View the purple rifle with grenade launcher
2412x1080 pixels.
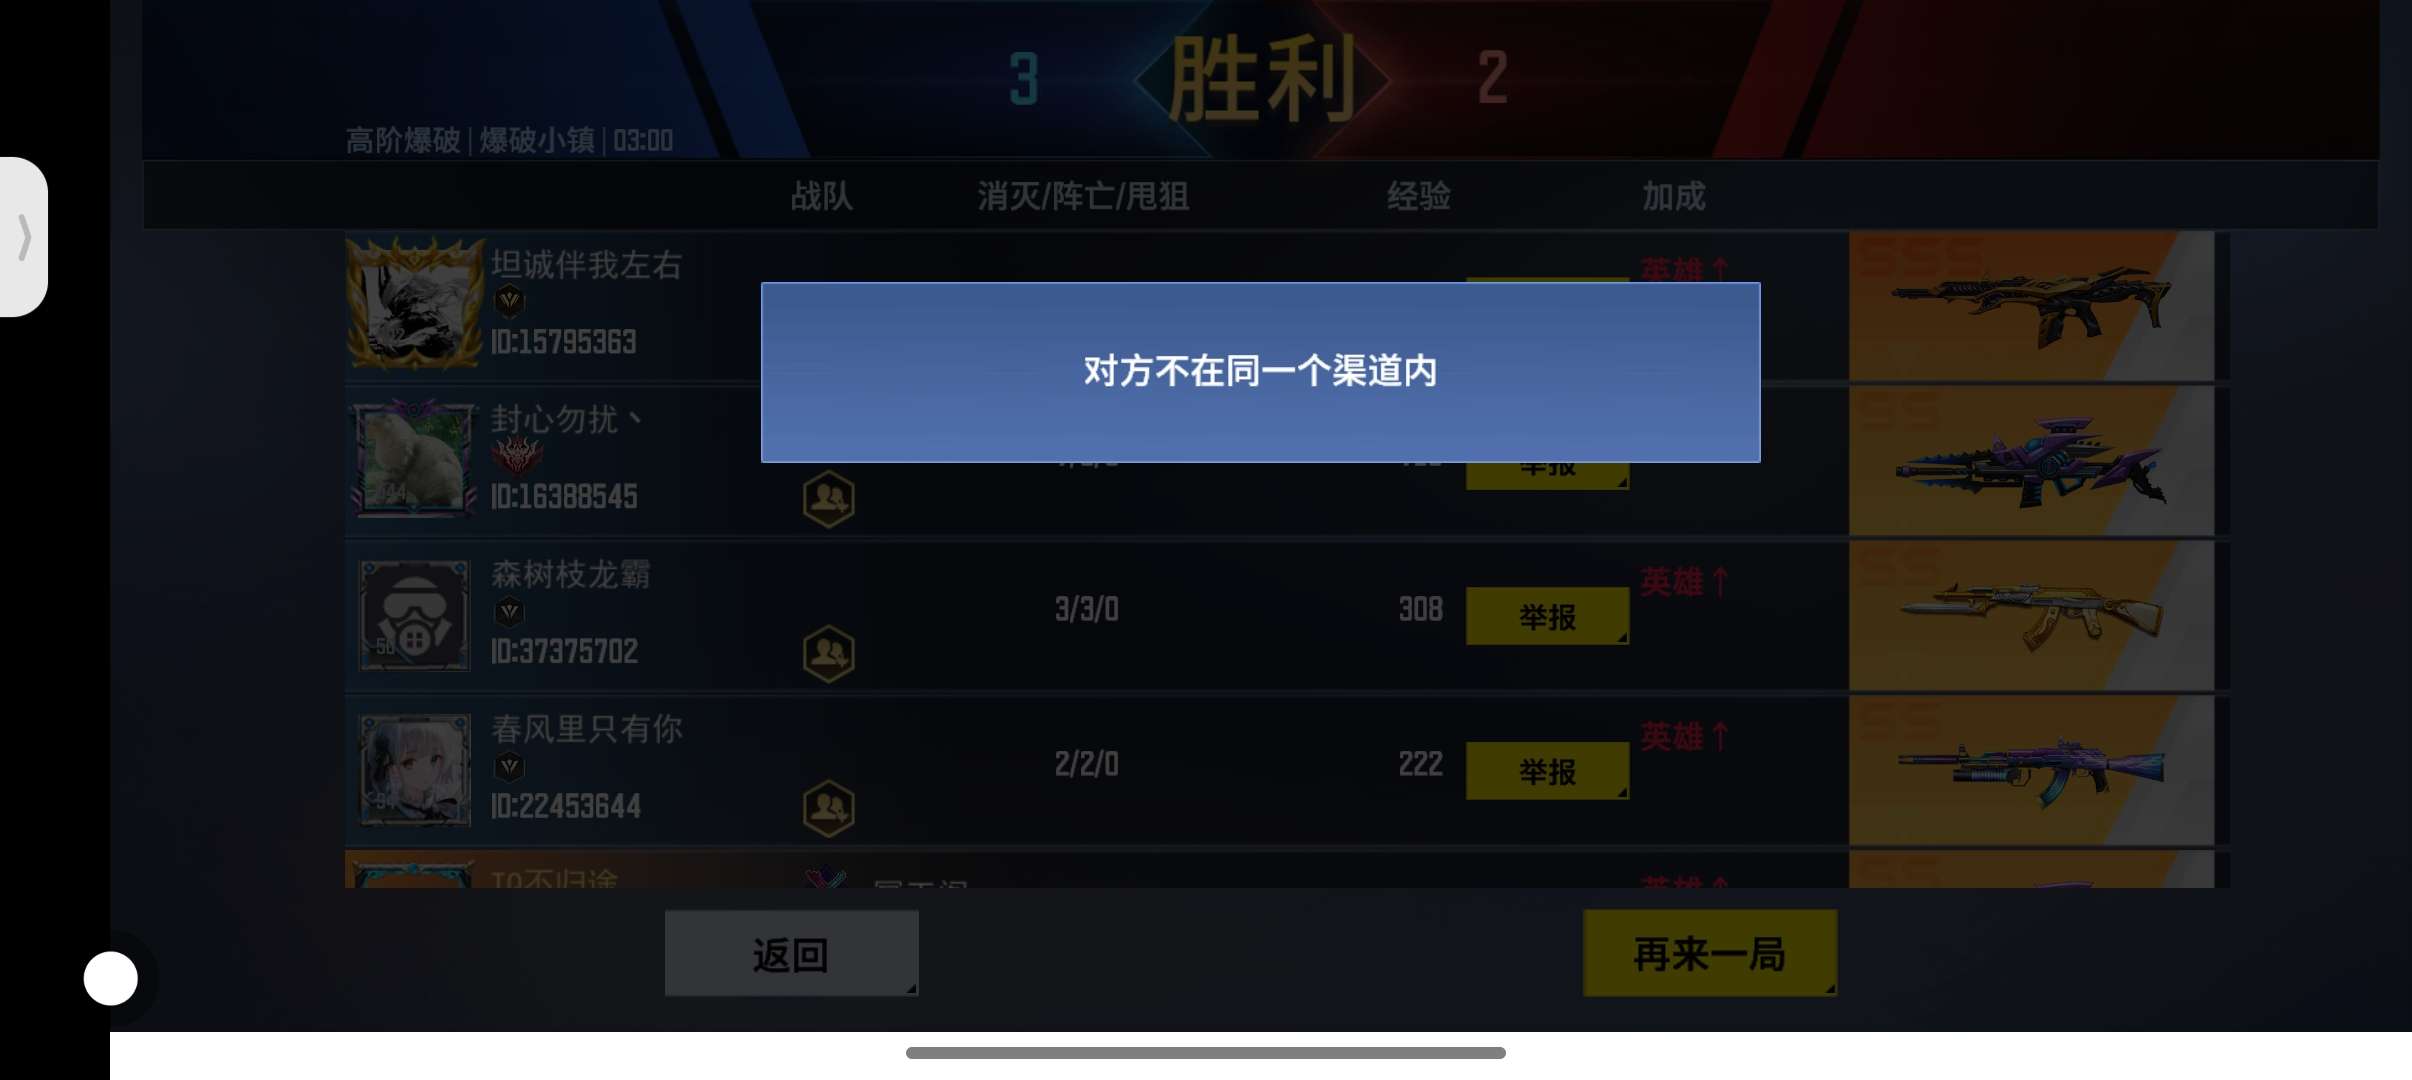coord(2031,770)
